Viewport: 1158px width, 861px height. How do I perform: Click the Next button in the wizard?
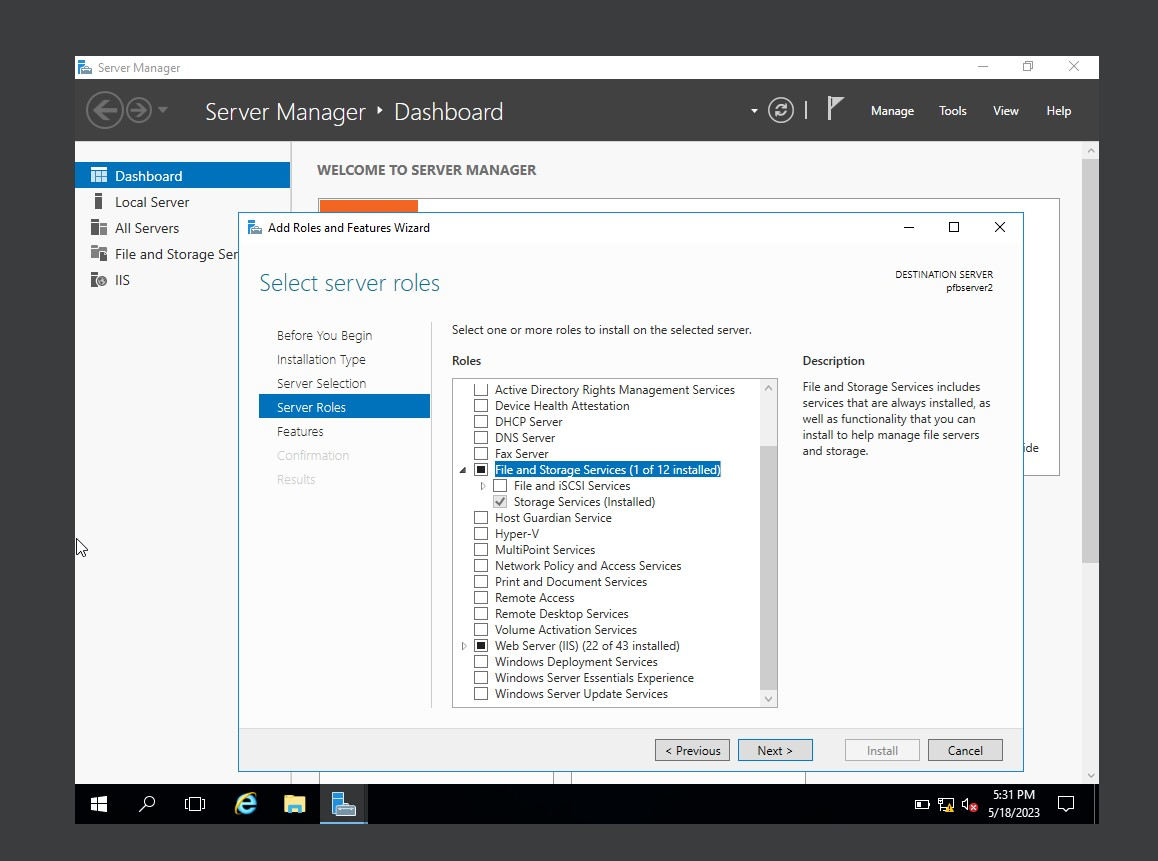(775, 749)
